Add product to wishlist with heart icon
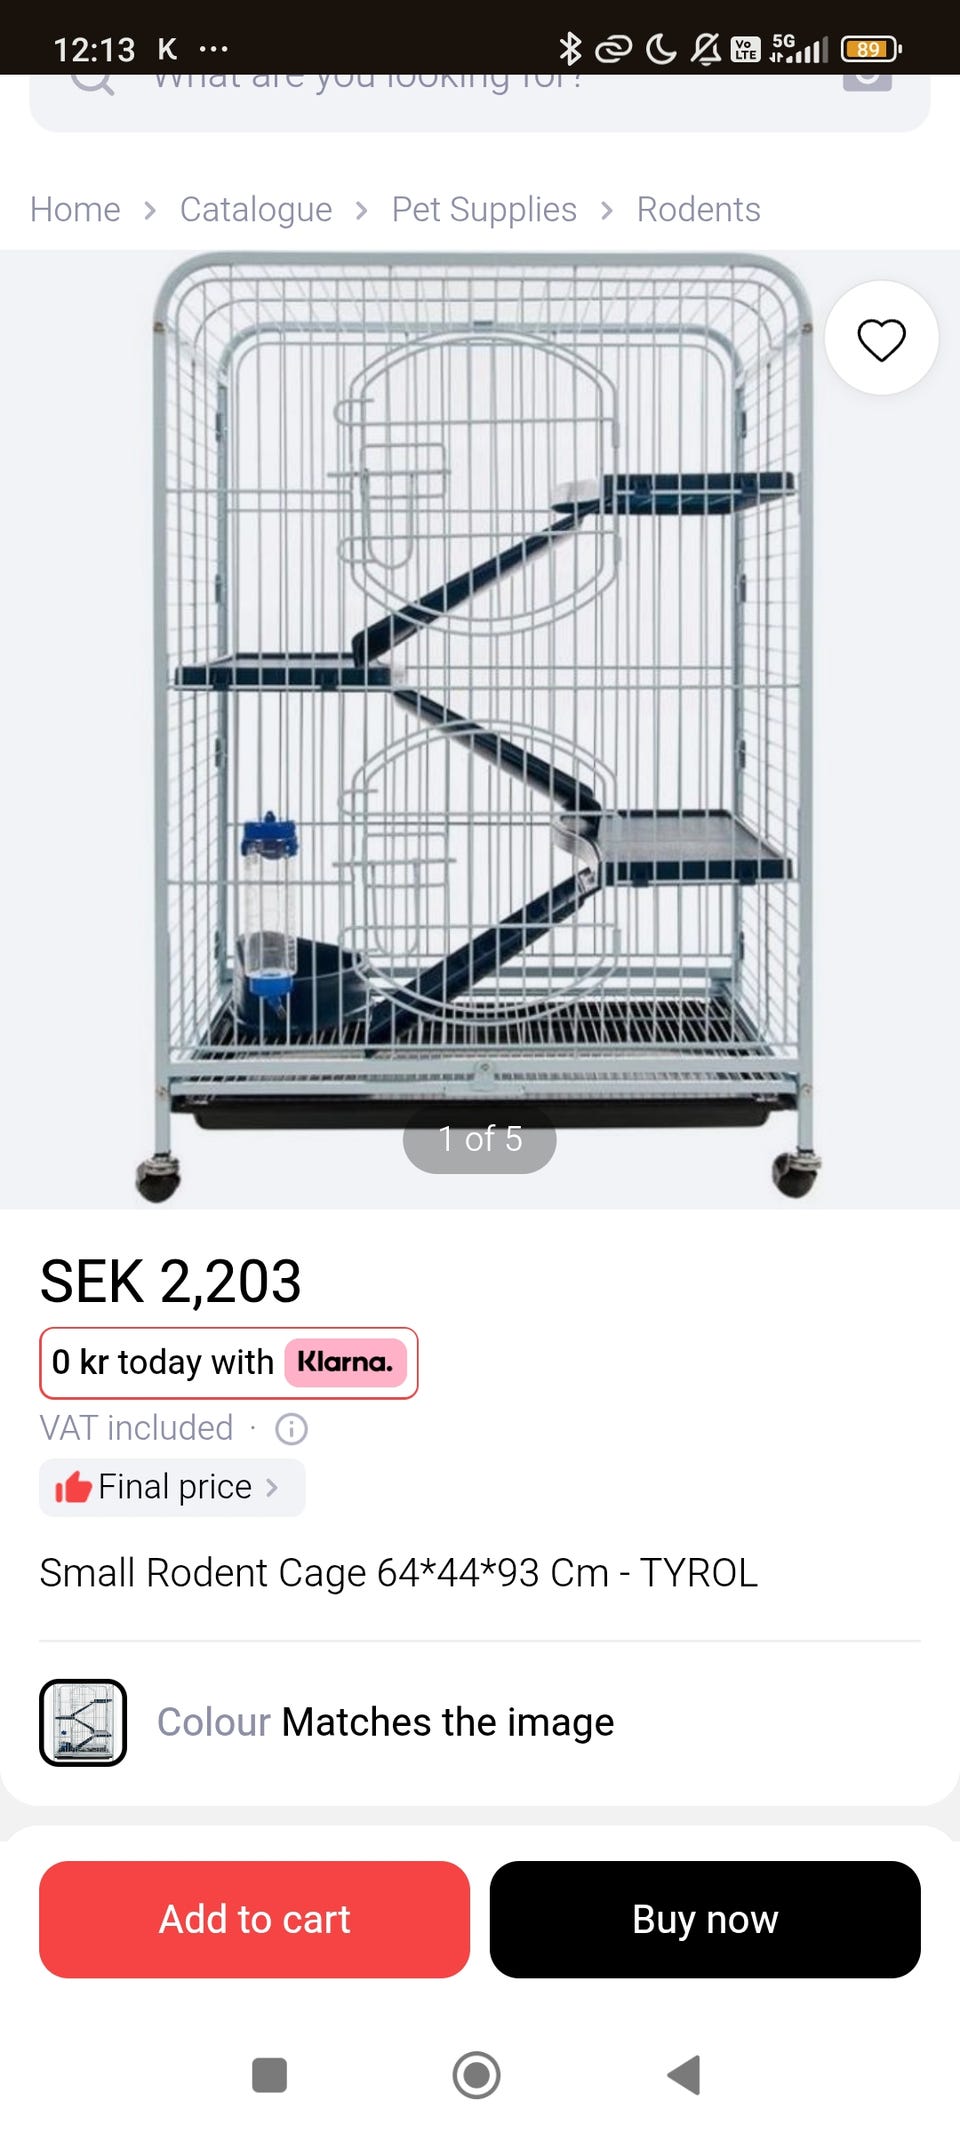 pos(881,339)
